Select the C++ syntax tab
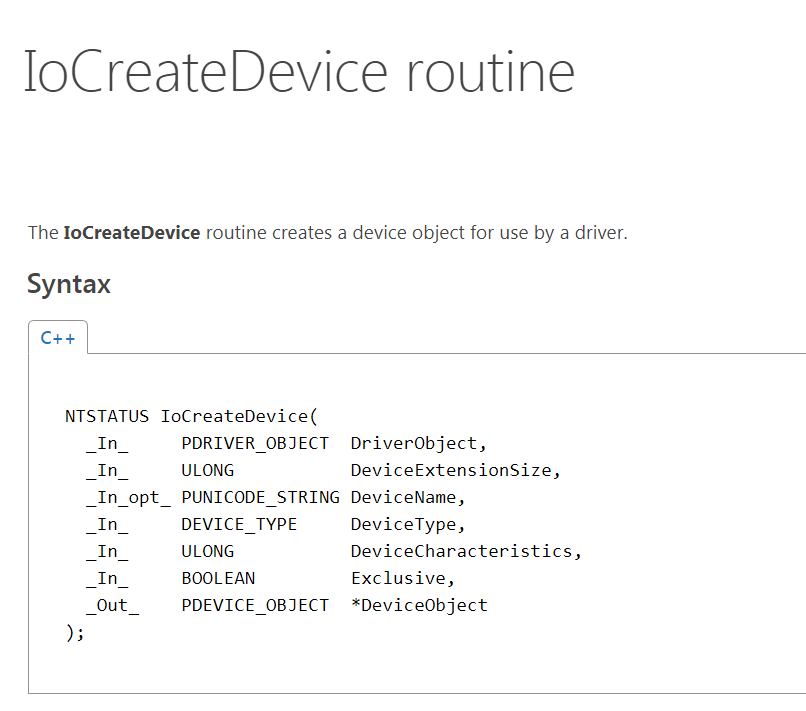Viewport: 806px width, 711px height. pyautogui.click(x=58, y=338)
